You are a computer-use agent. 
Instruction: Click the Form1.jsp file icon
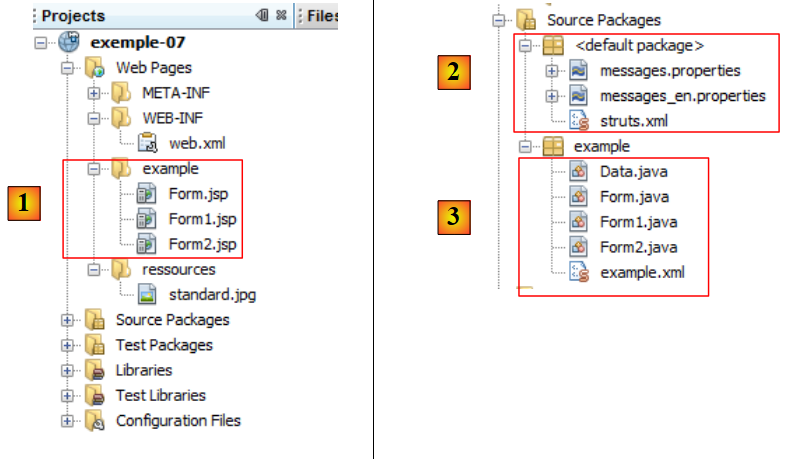click(146, 220)
